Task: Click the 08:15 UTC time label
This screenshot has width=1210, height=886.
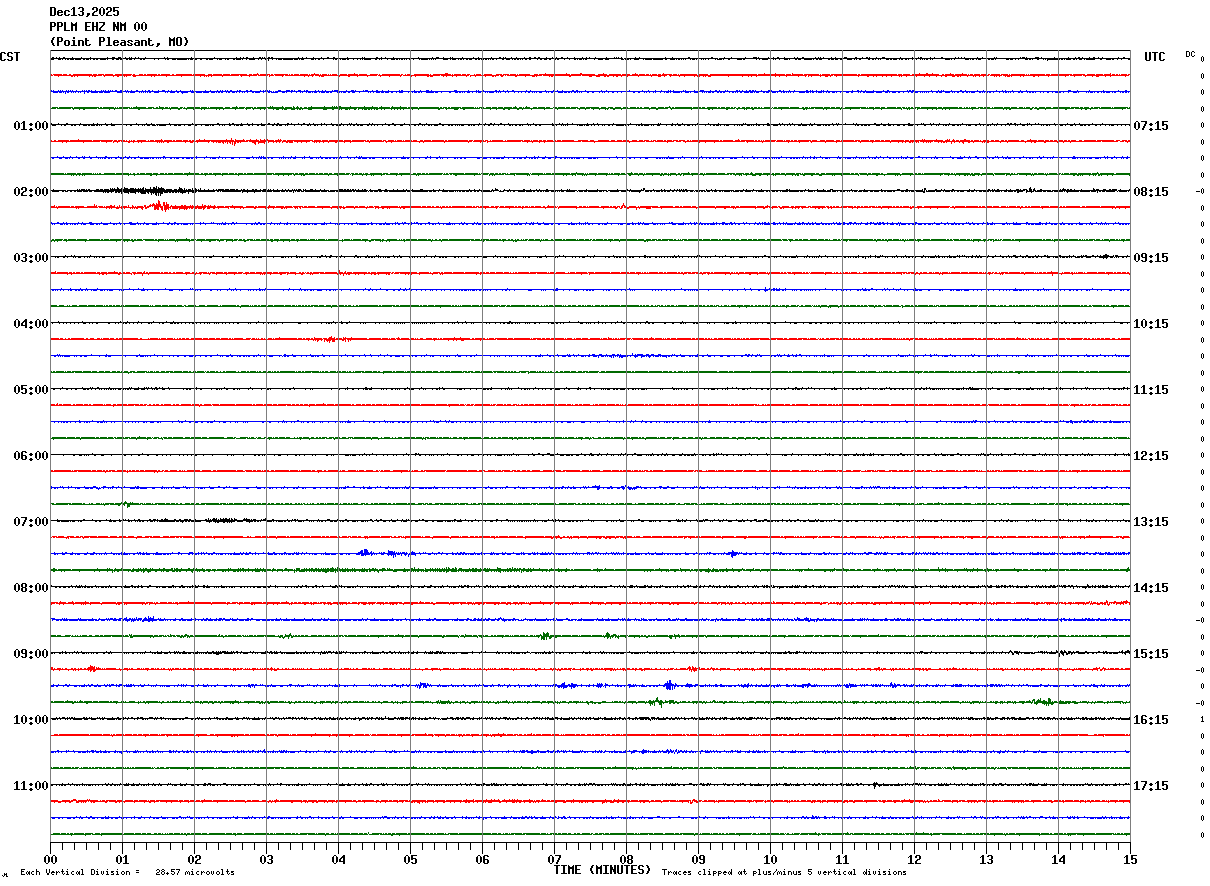Action: point(1151,192)
